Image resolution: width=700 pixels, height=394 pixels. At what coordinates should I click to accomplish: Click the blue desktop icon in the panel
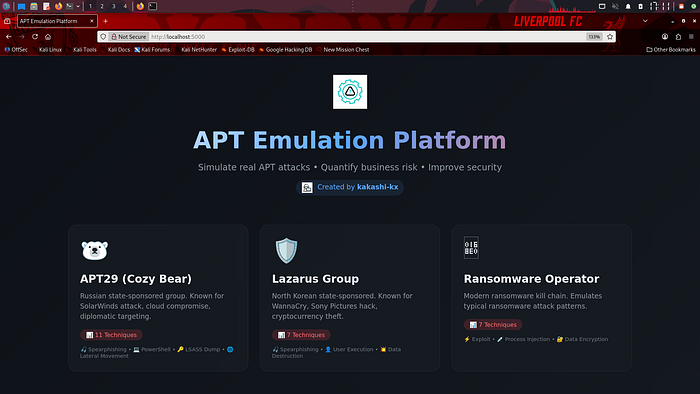tap(21, 6)
